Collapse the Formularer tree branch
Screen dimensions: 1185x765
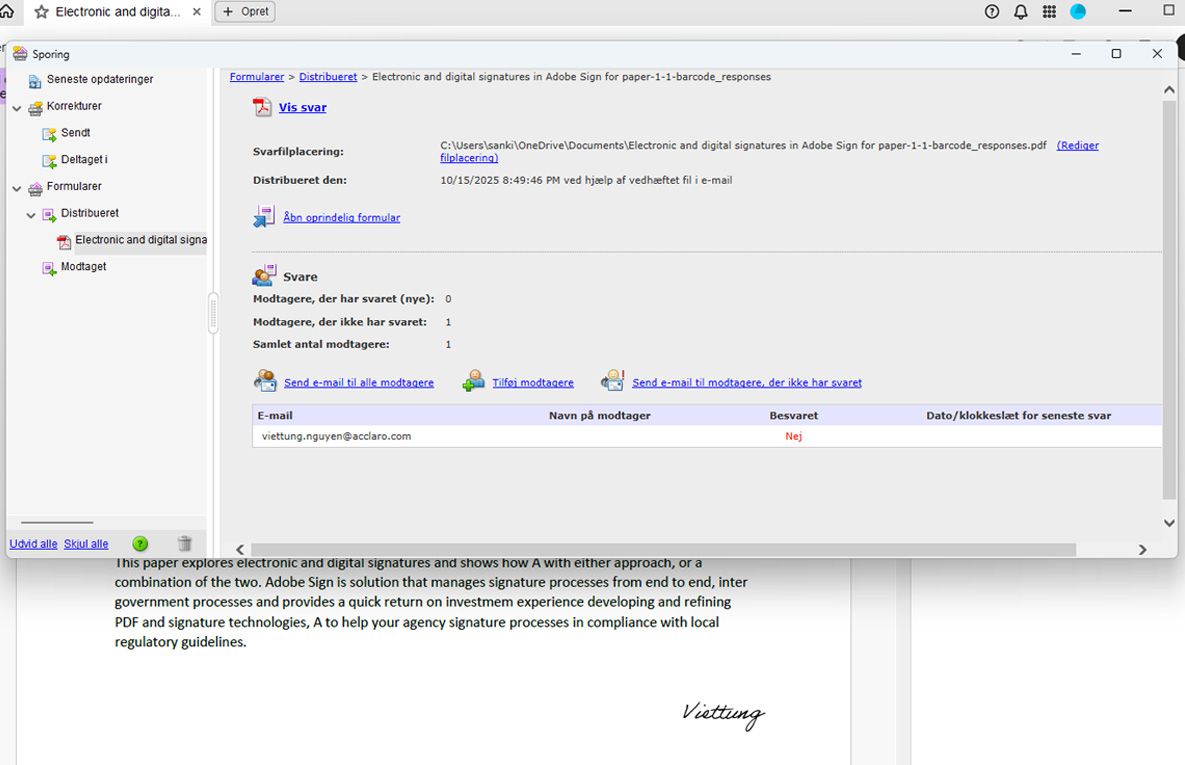[16, 186]
